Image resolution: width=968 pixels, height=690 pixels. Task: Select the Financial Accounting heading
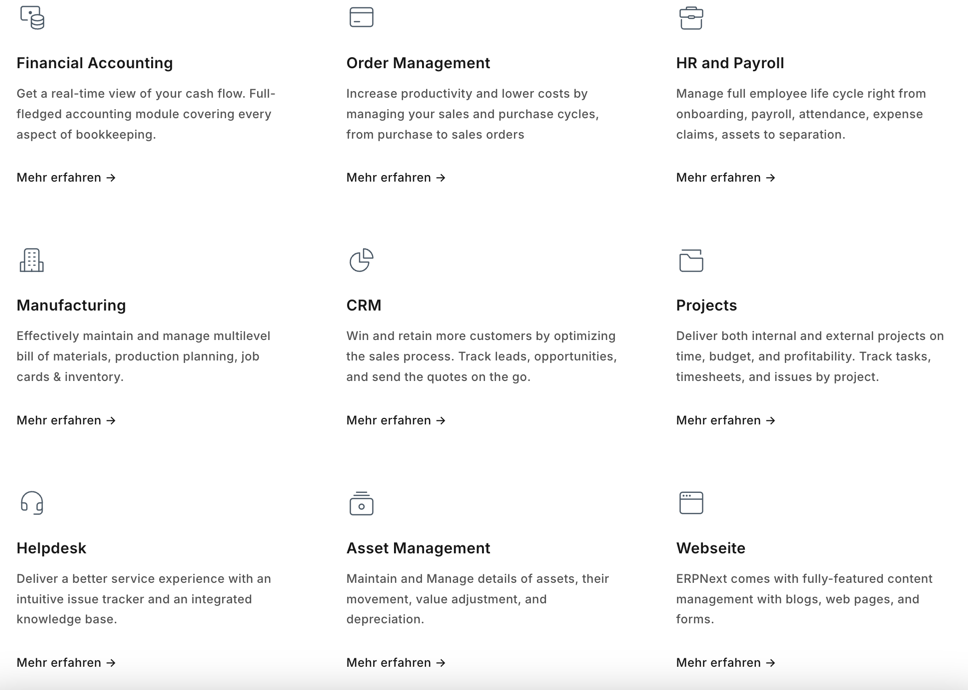point(94,63)
